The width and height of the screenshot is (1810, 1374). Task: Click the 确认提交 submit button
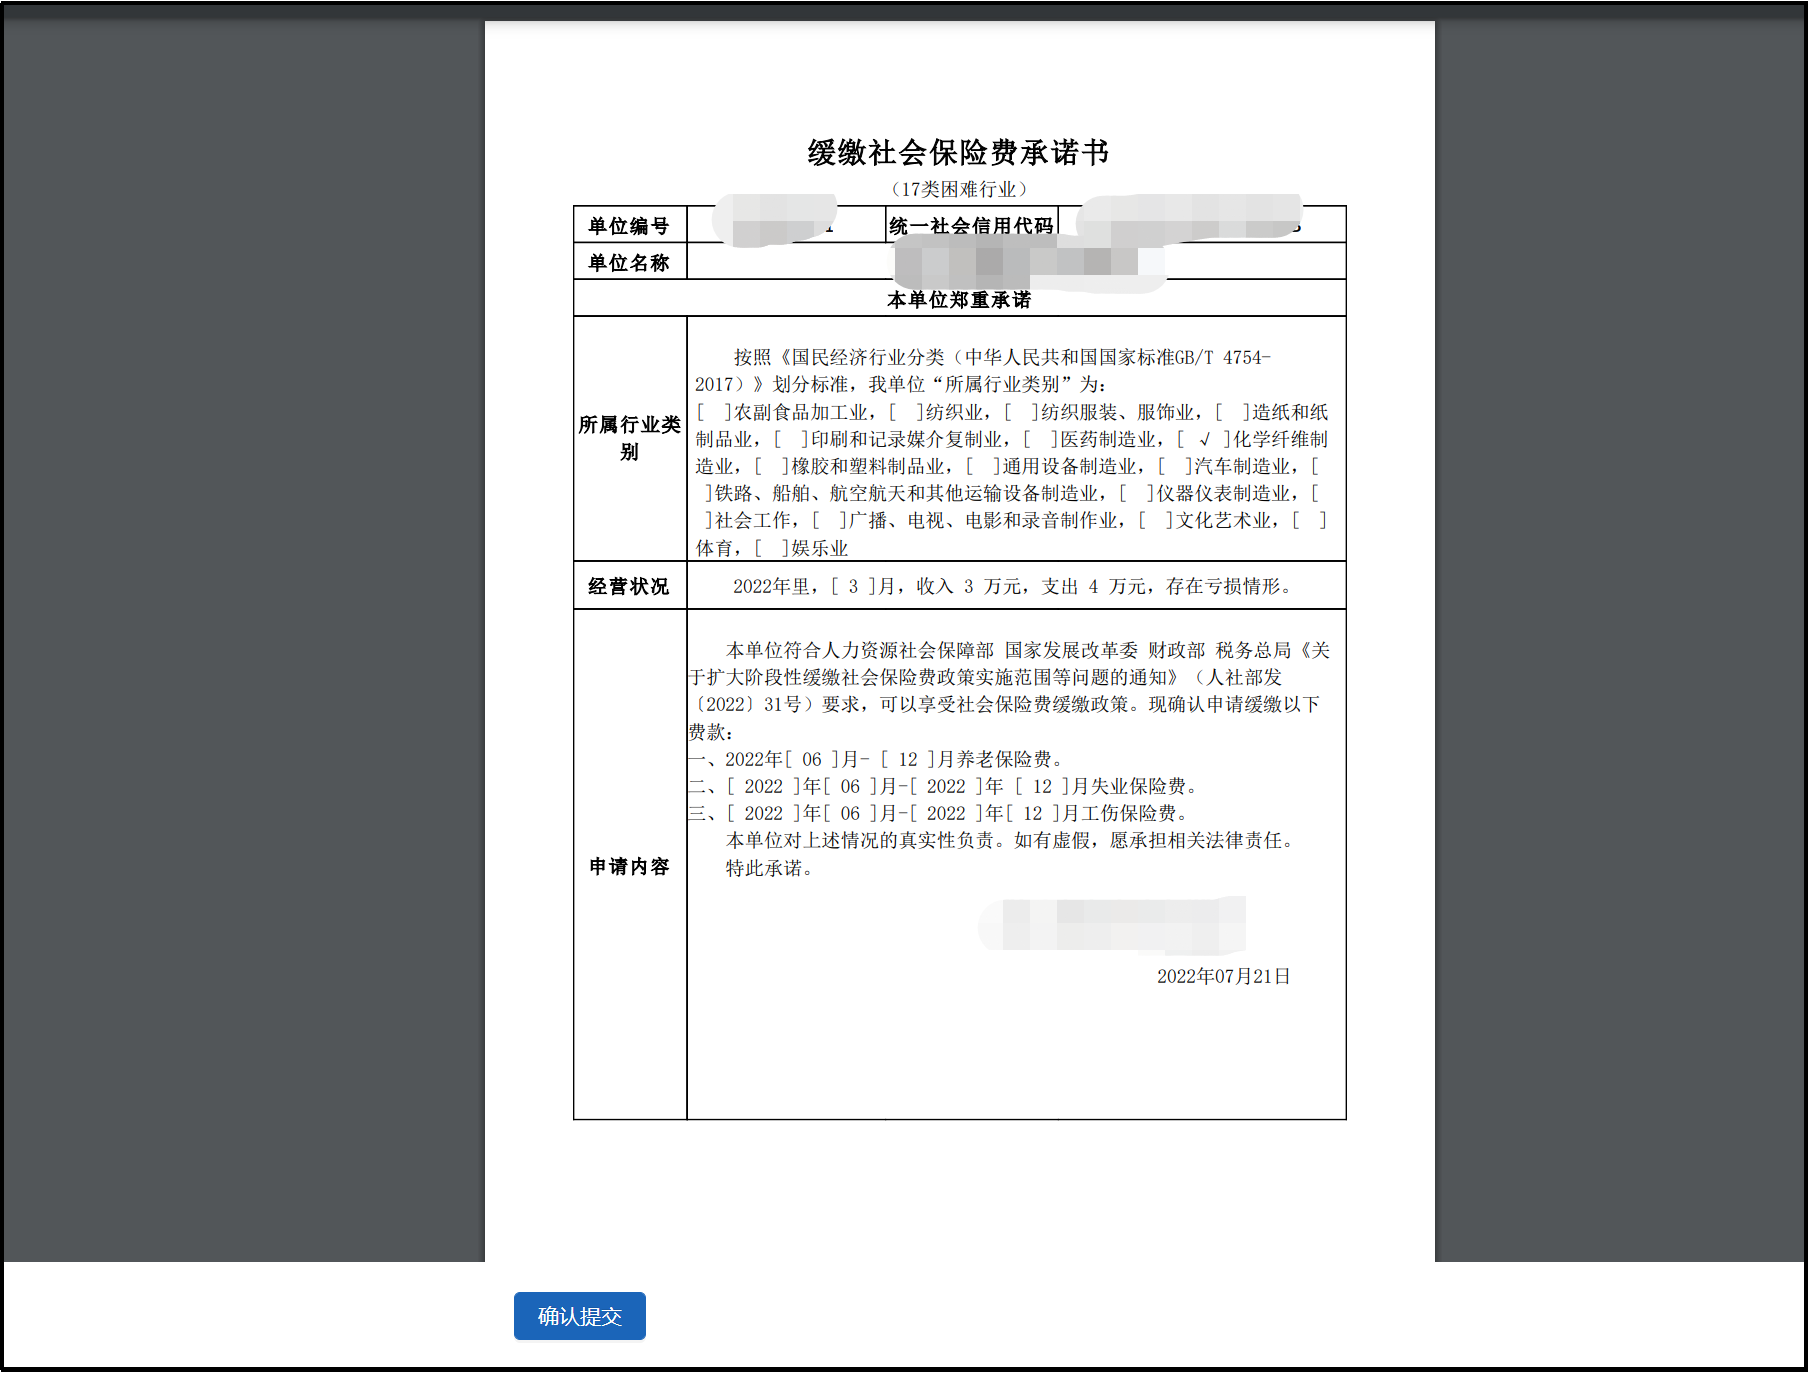click(580, 1317)
